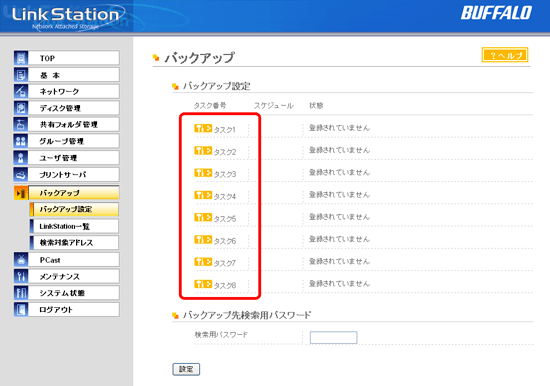Open the タスク2 link

(225, 152)
